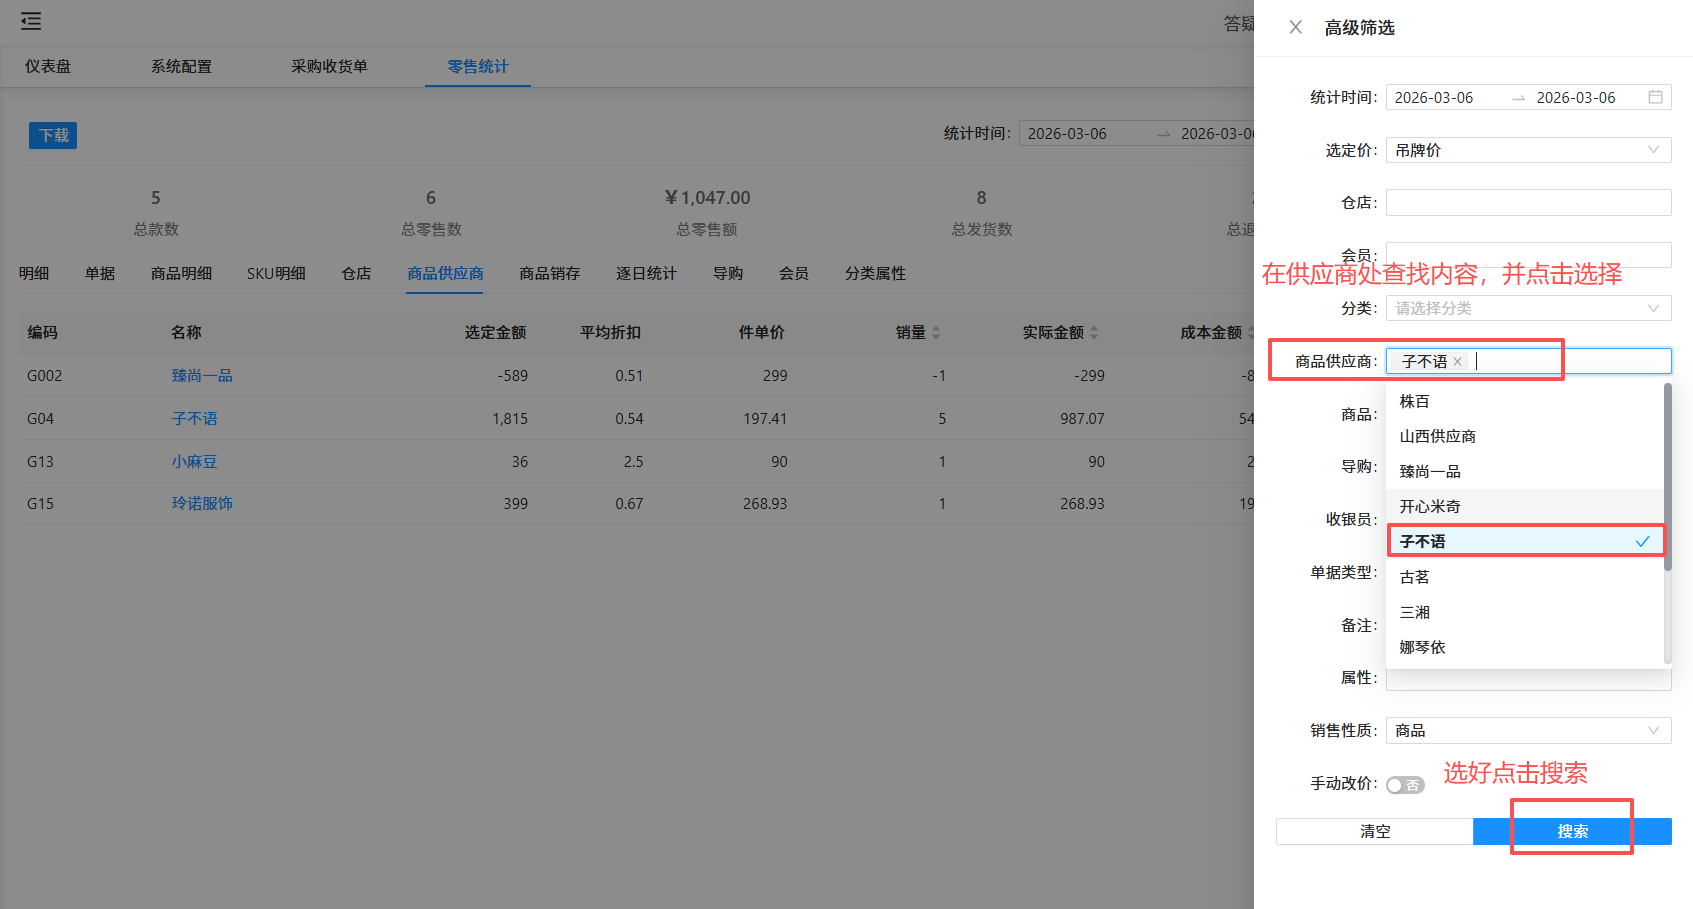1693x909 pixels.
Task: Expand the 分类 selector 请选择分类
Action: pos(1527,308)
